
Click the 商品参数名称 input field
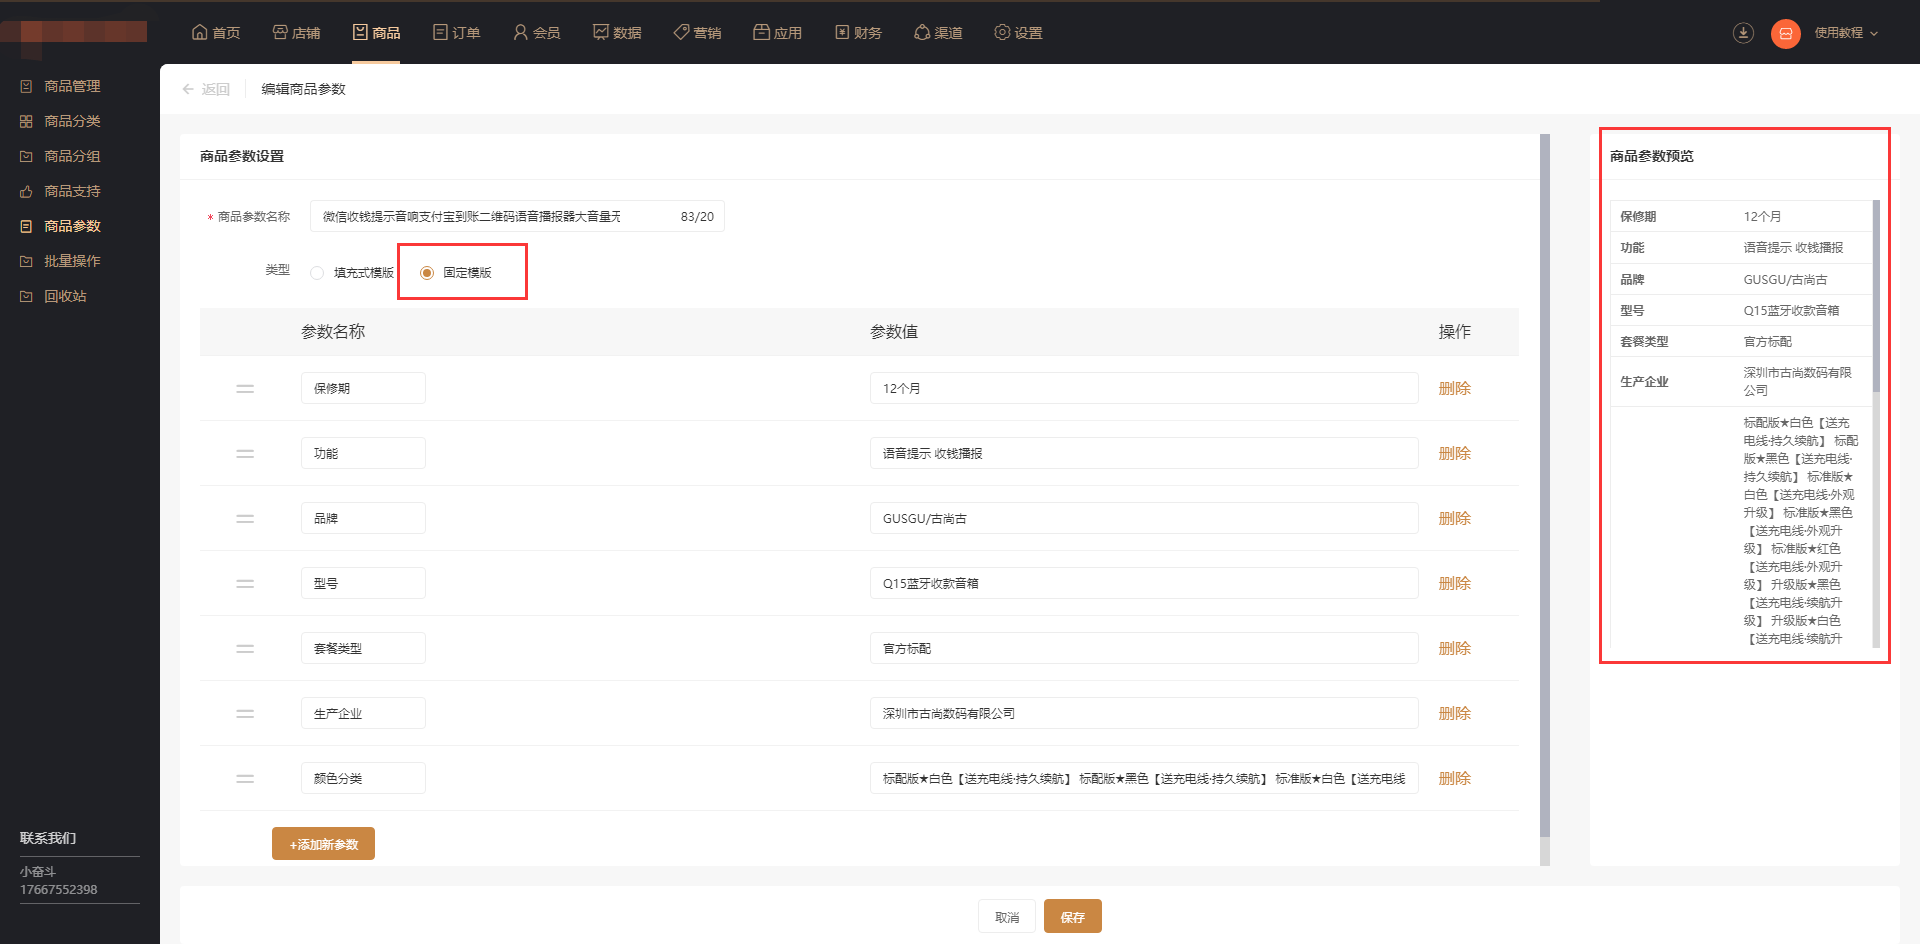(517, 216)
